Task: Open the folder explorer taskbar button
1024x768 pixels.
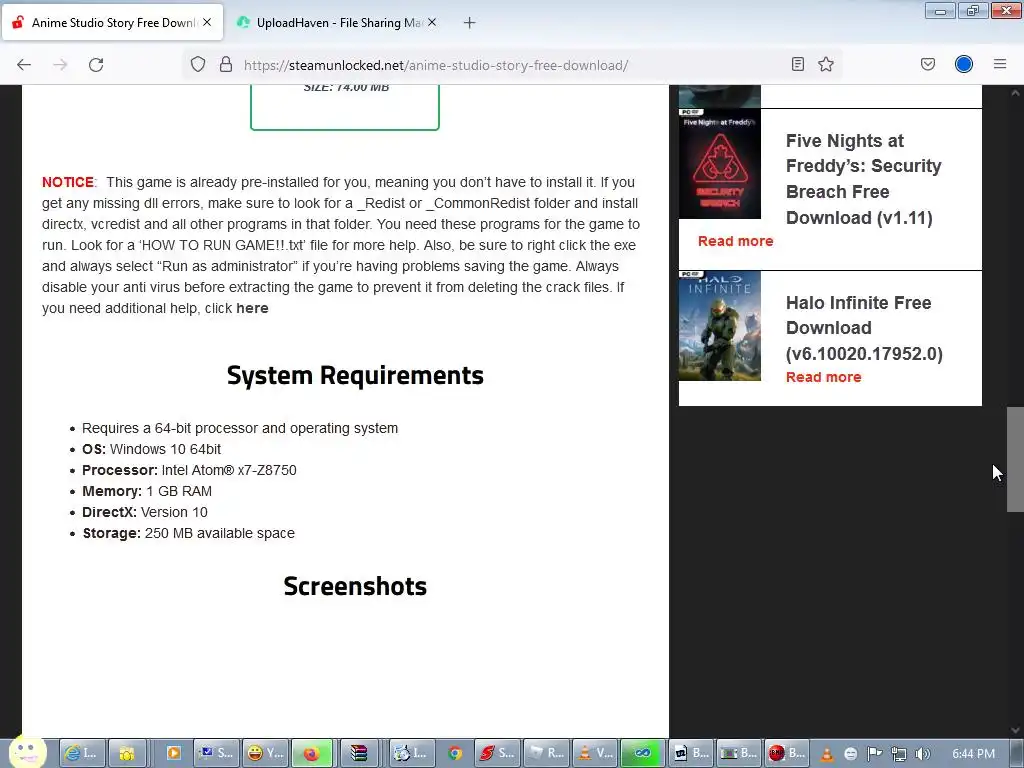Action: pos(126,753)
